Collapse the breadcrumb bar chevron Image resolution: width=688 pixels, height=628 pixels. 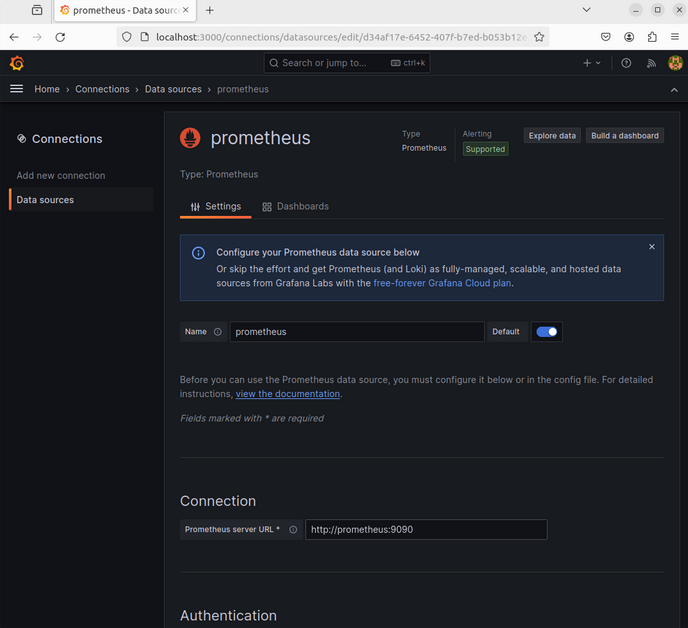coord(674,90)
